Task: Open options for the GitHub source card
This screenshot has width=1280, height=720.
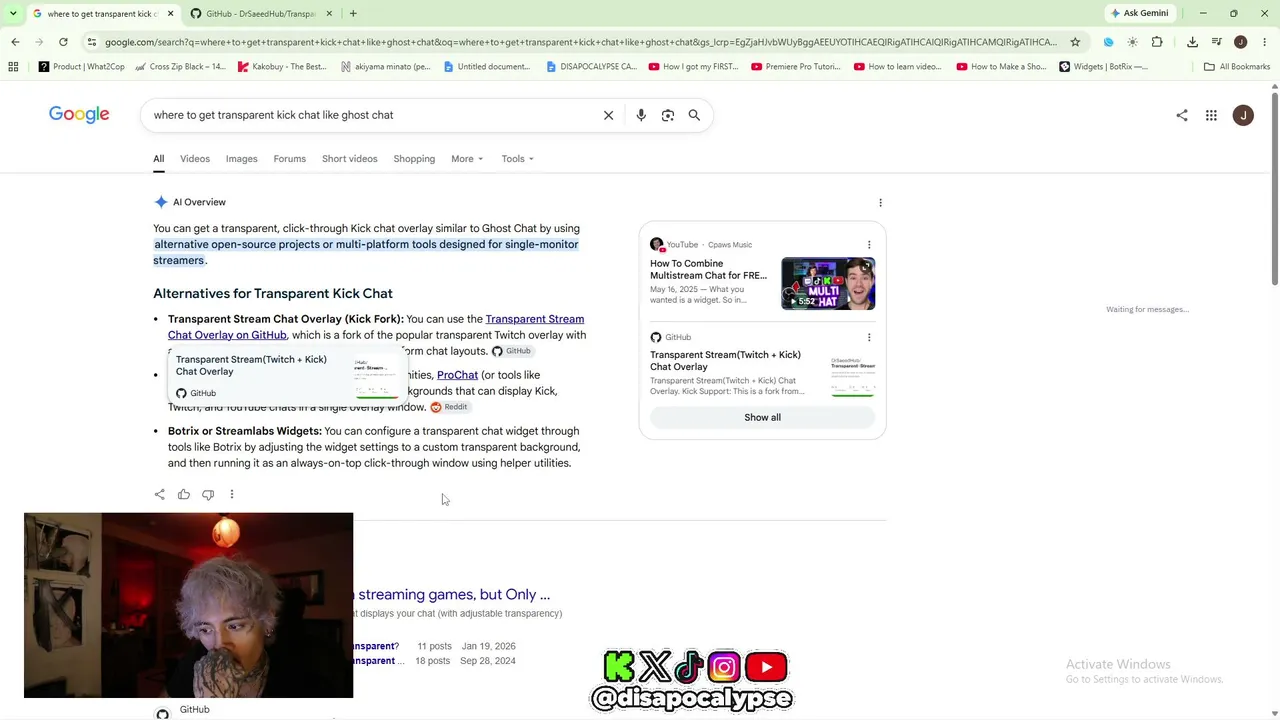Action: (869, 338)
